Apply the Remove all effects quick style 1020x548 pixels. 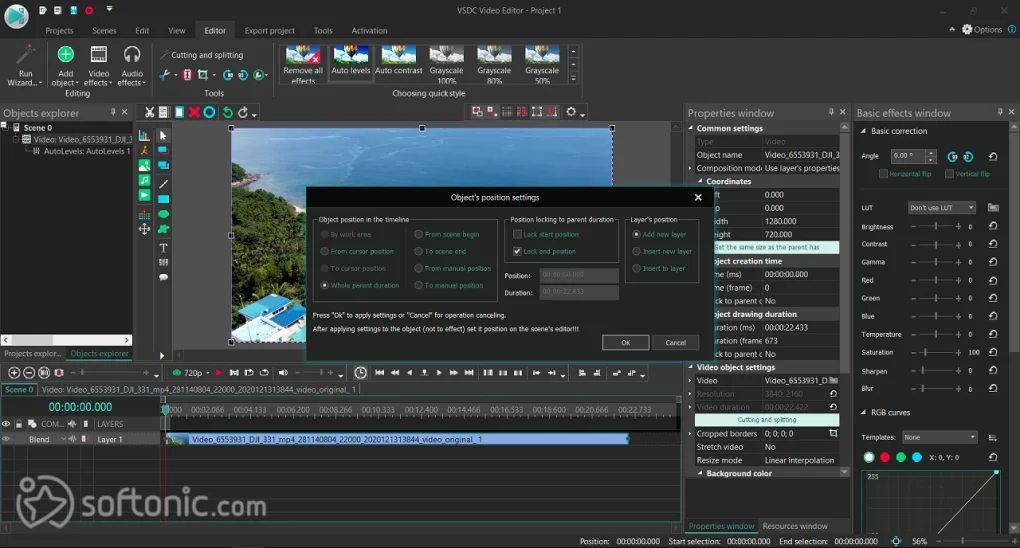pyautogui.click(x=303, y=64)
